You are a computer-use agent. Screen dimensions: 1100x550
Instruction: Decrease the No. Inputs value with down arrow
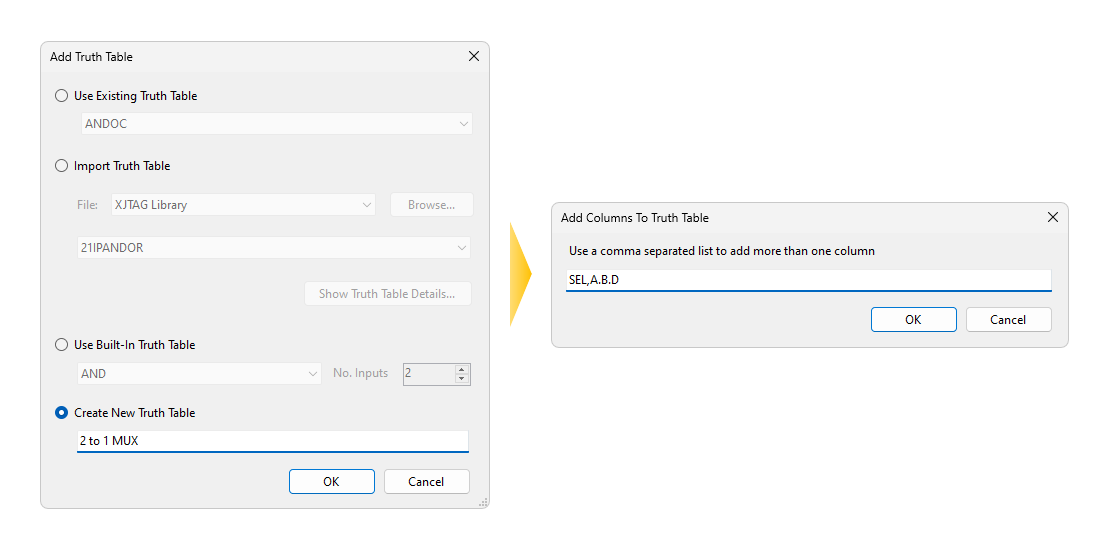[461, 379]
